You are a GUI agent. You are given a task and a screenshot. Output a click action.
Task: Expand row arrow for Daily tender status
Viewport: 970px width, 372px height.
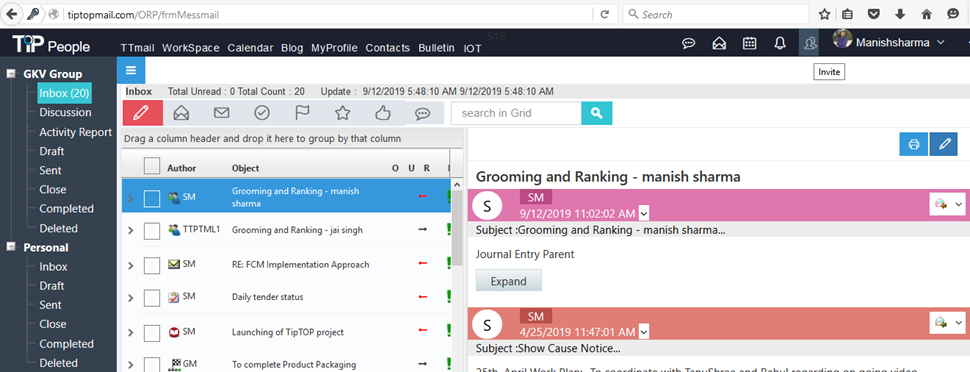click(x=131, y=298)
